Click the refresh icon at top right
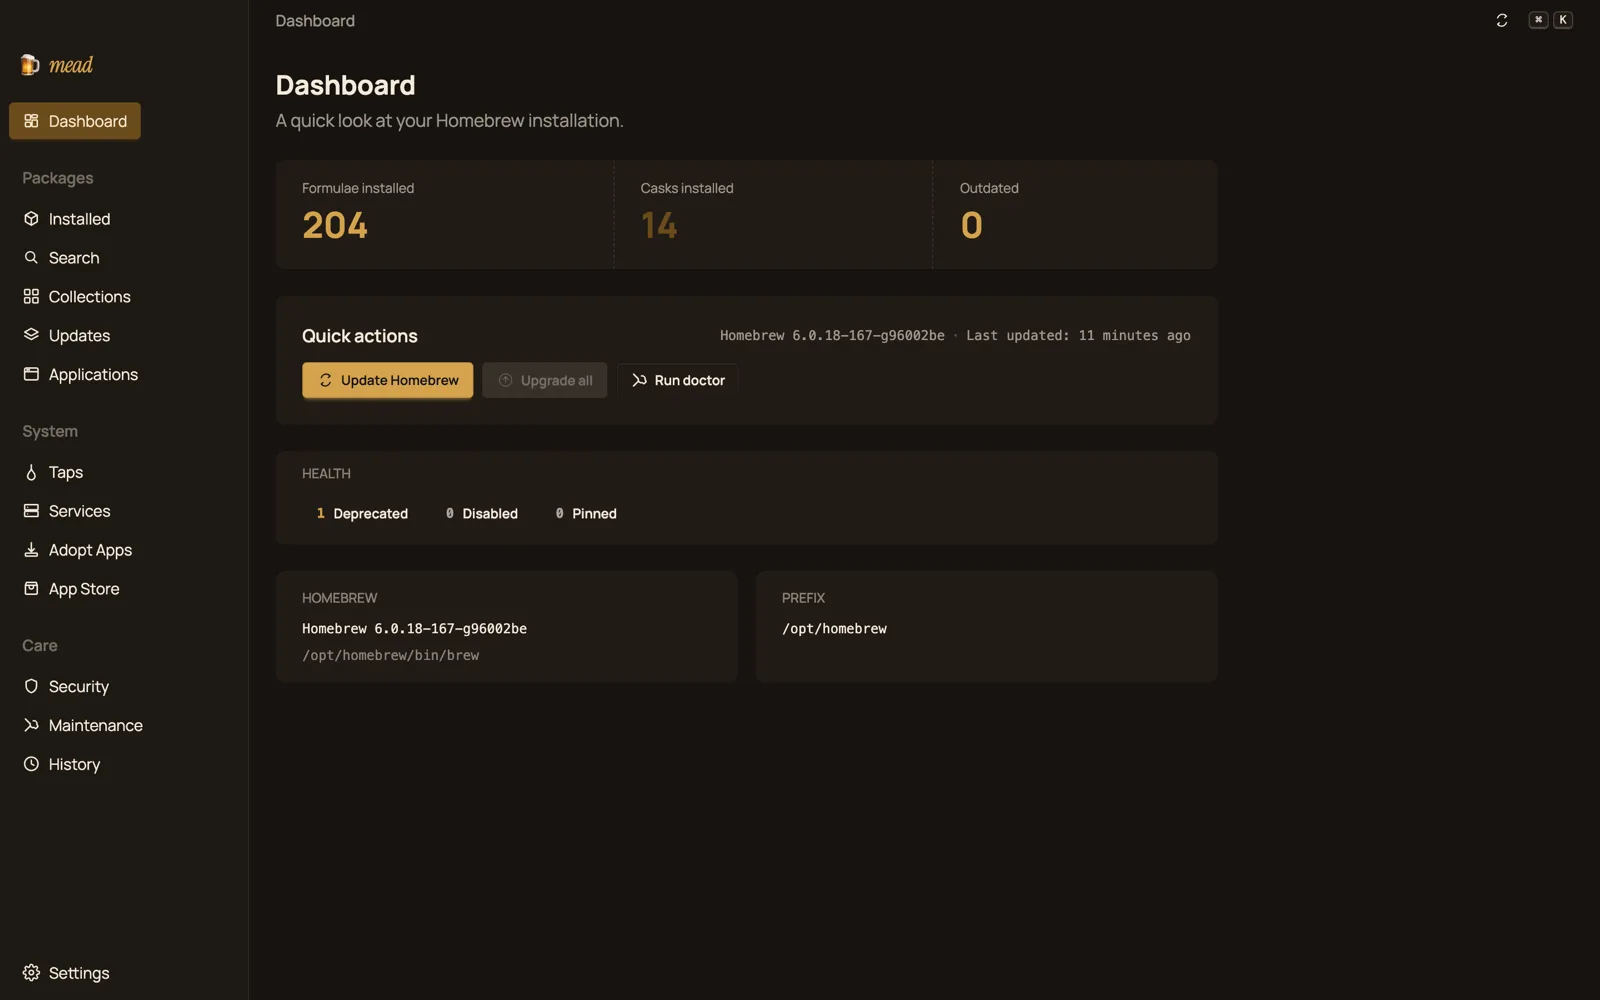1600x1000 pixels. (x=1501, y=20)
